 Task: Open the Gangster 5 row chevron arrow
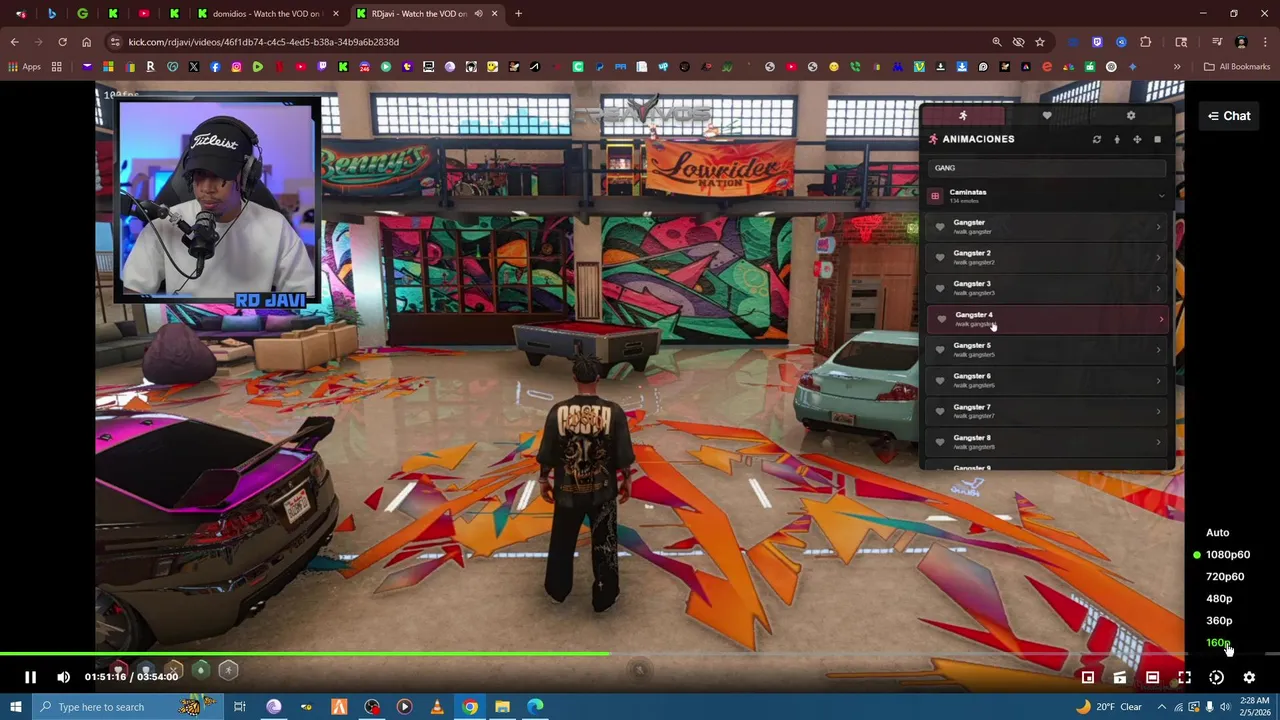click(1159, 350)
